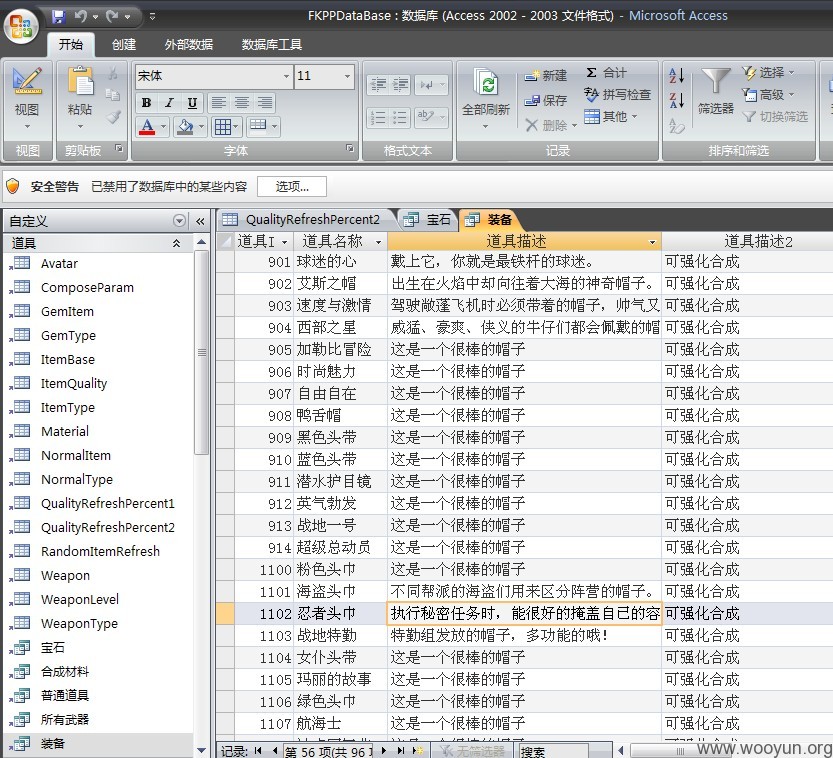This screenshot has height=758, width=833.
Task: Click the gridlines icon
Action: pyautogui.click(x=223, y=127)
